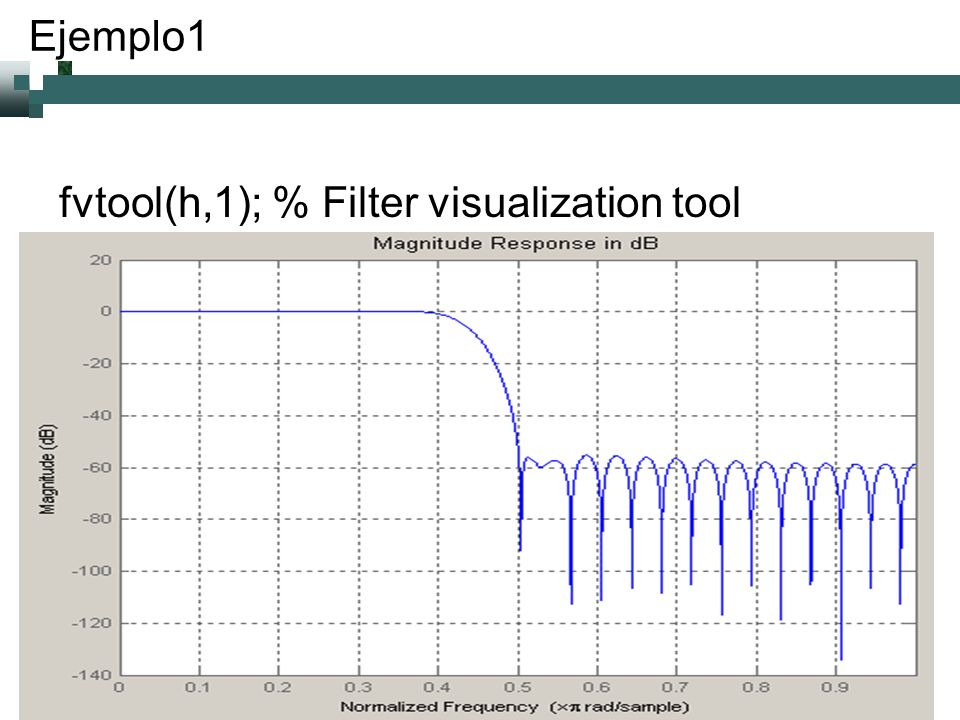This screenshot has height=720, width=960.
Task: Click the x-axis tick label '0.4'
Action: tap(437, 688)
